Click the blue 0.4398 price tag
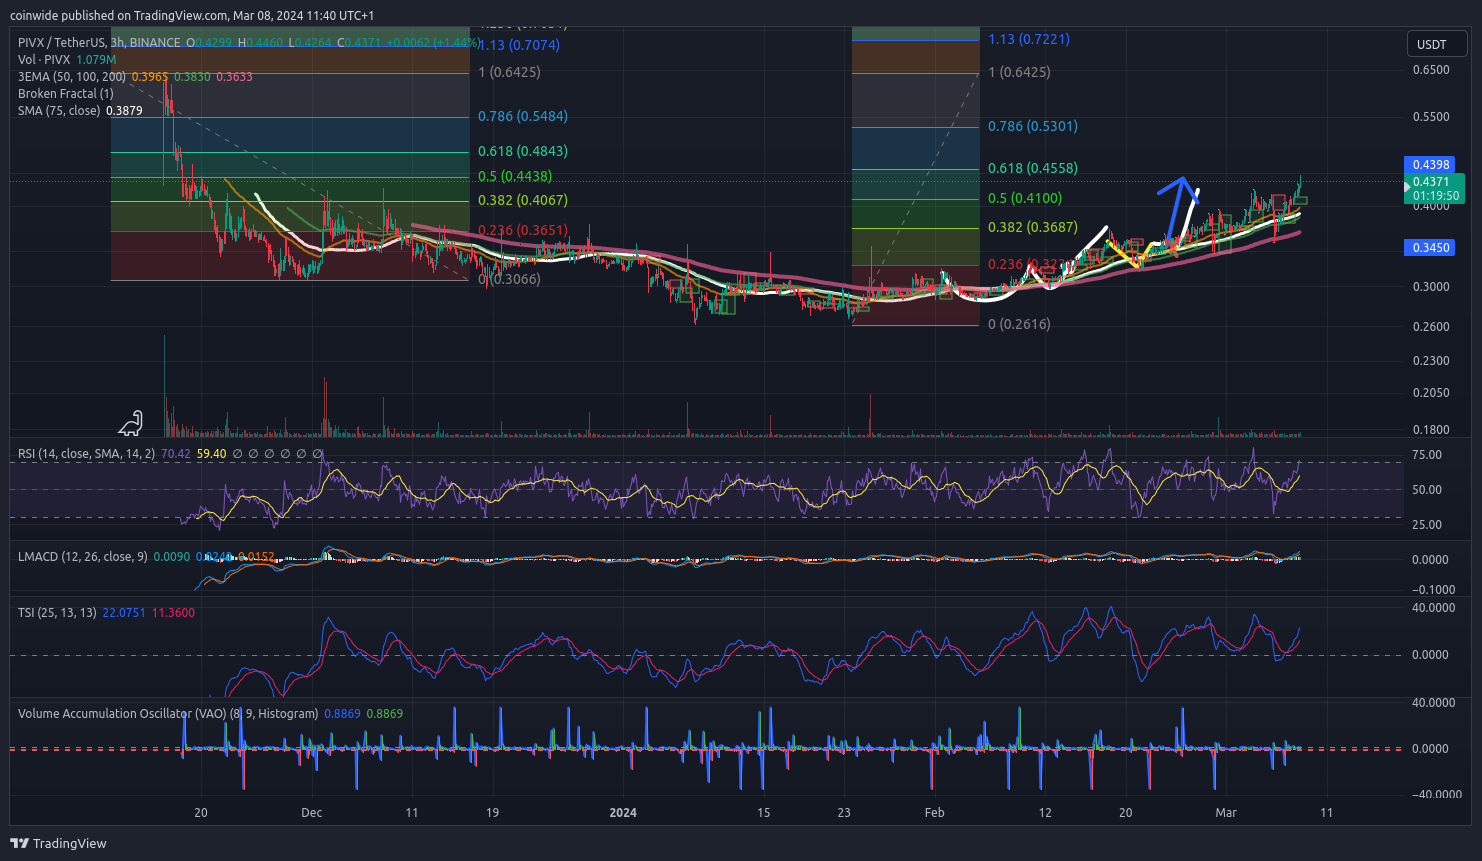Viewport: 1482px width, 861px height. (1431, 165)
